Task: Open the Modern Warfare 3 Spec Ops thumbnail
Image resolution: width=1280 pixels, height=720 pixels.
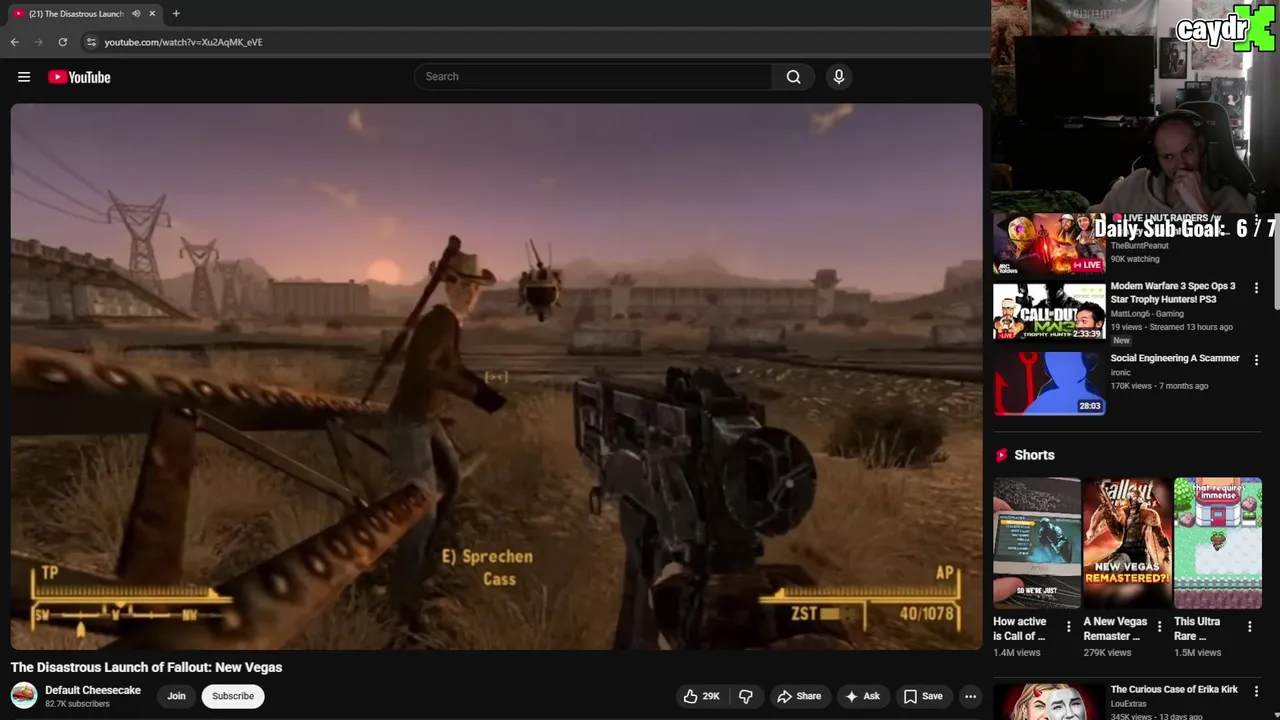Action: [x=1049, y=311]
